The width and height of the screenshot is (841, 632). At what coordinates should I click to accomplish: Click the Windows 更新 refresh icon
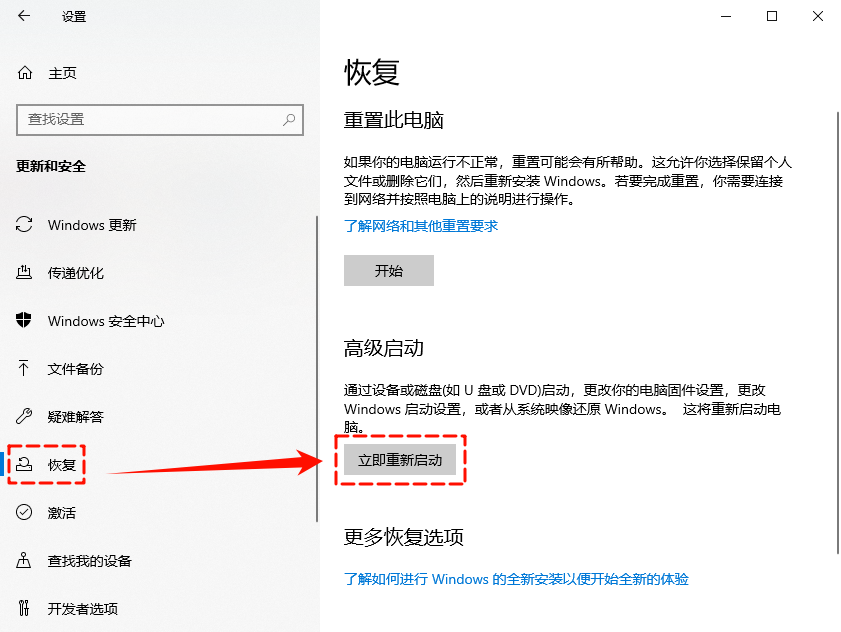click(24, 224)
